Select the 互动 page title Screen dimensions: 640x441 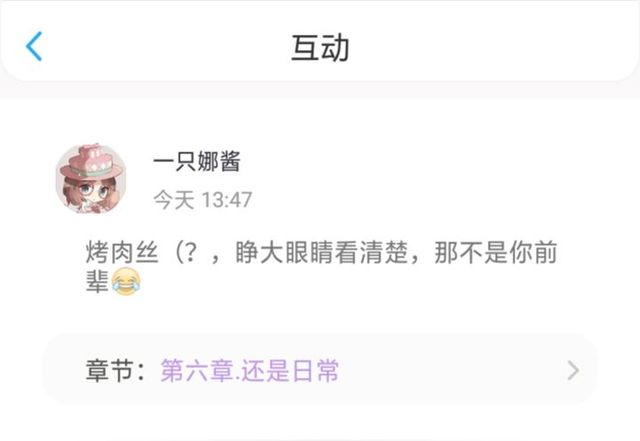[320, 48]
